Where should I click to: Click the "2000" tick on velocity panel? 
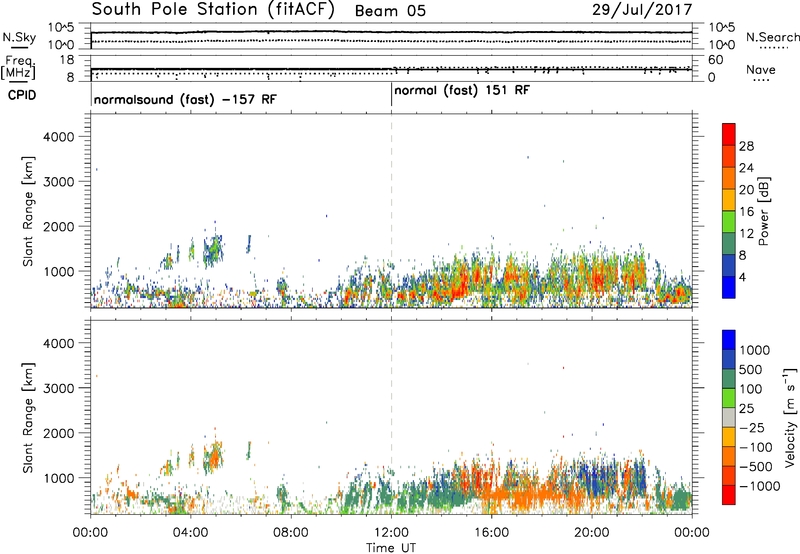click(x=58, y=433)
